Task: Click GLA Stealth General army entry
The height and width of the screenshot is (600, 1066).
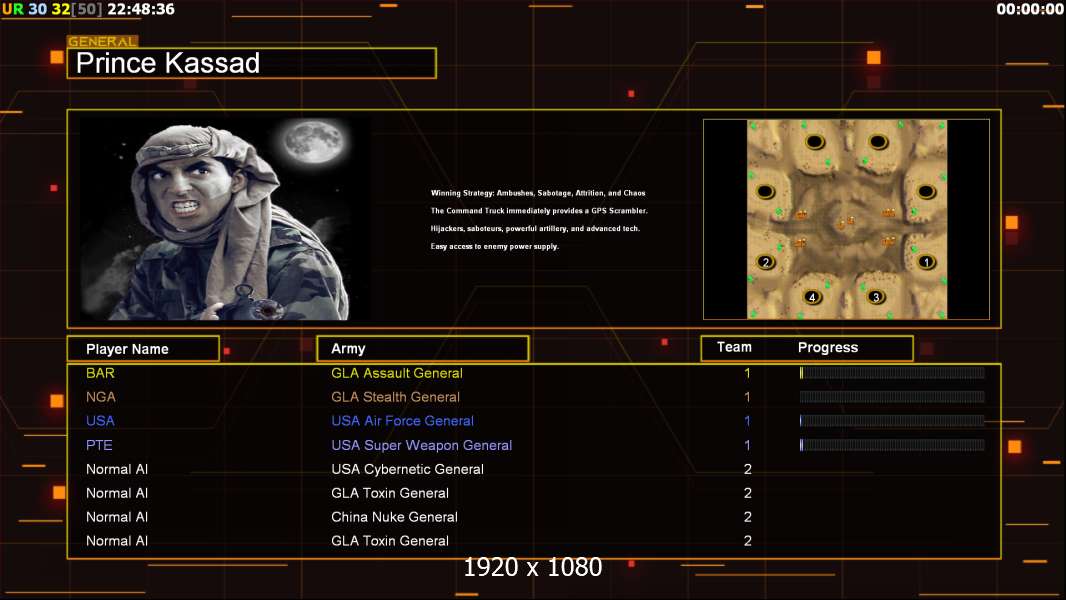Action: pyautogui.click(x=396, y=397)
